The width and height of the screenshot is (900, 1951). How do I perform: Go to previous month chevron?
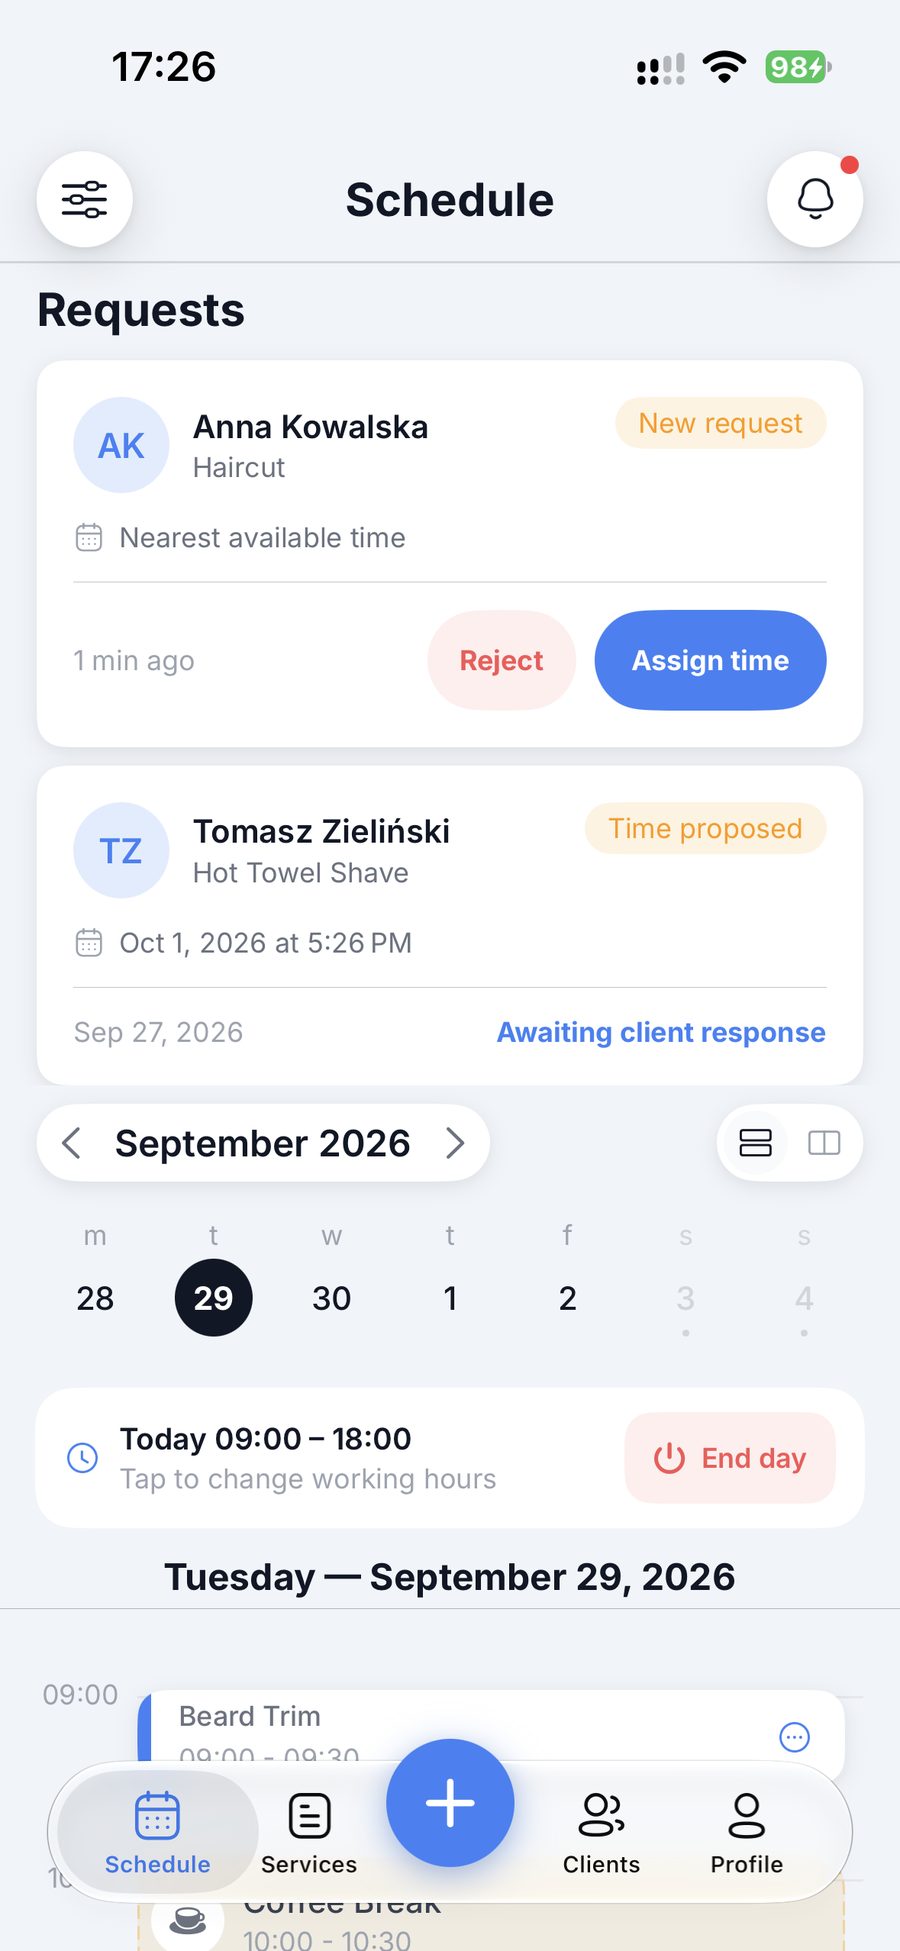point(71,1142)
